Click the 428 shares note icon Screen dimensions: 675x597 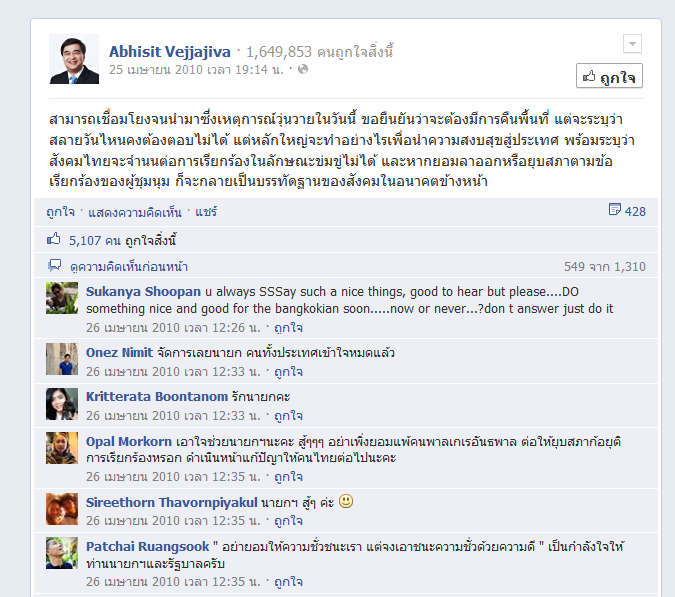coord(614,210)
